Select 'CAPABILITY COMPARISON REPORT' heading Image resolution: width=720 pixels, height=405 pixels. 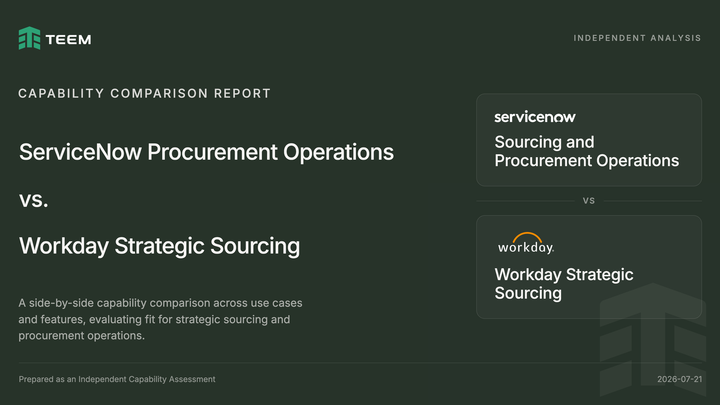[x=144, y=93]
